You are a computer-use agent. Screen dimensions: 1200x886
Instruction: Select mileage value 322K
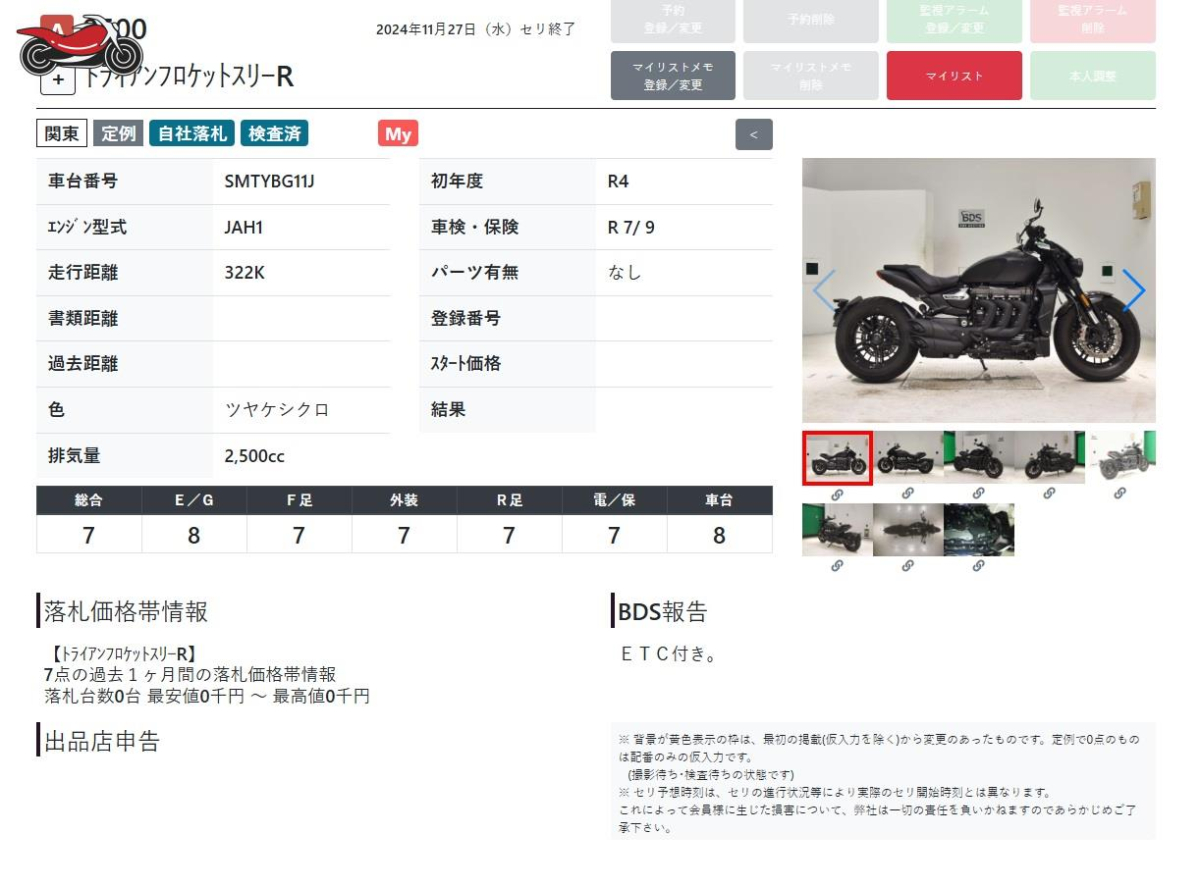(245, 273)
